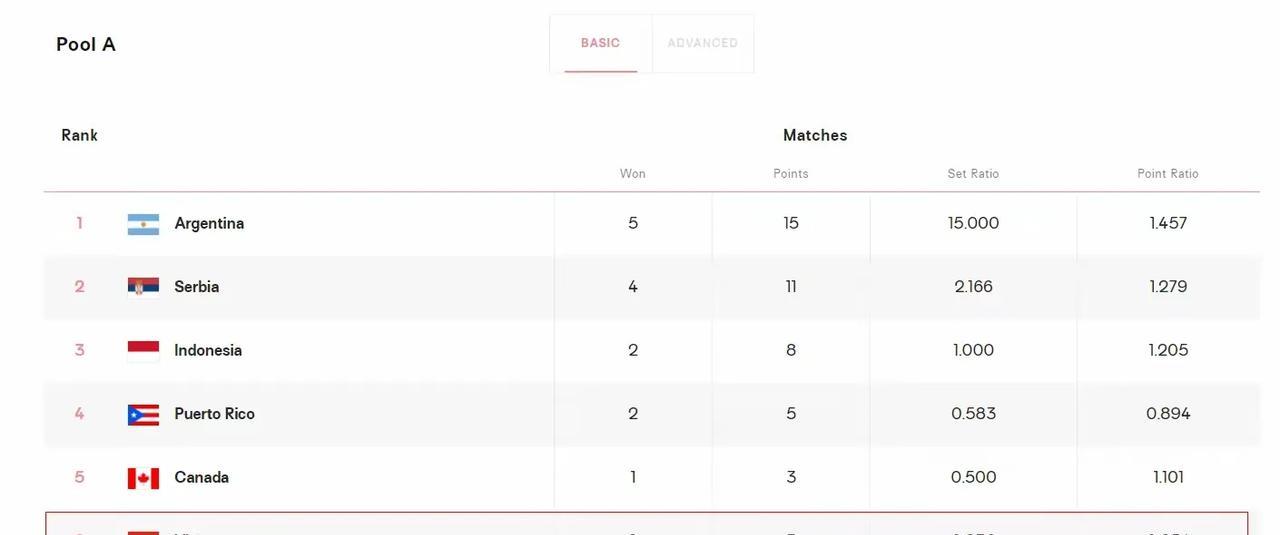Viewport: 1280px width, 535px height.
Task: Click Argentina's set ratio value 15.000
Action: (973, 223)
